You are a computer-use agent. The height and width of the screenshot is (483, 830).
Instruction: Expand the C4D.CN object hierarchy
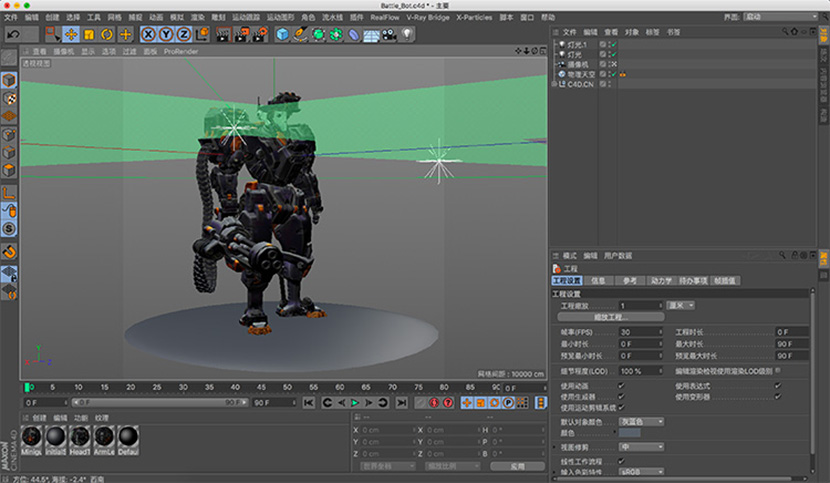554,84
